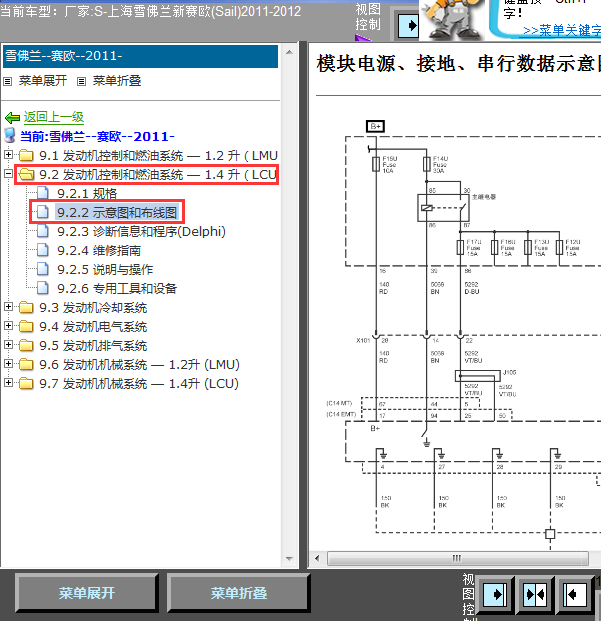601x621 pixels.
Task: Click the bottom view-control left arrow button
Action: pyautogui.click(x=575, y=594)
